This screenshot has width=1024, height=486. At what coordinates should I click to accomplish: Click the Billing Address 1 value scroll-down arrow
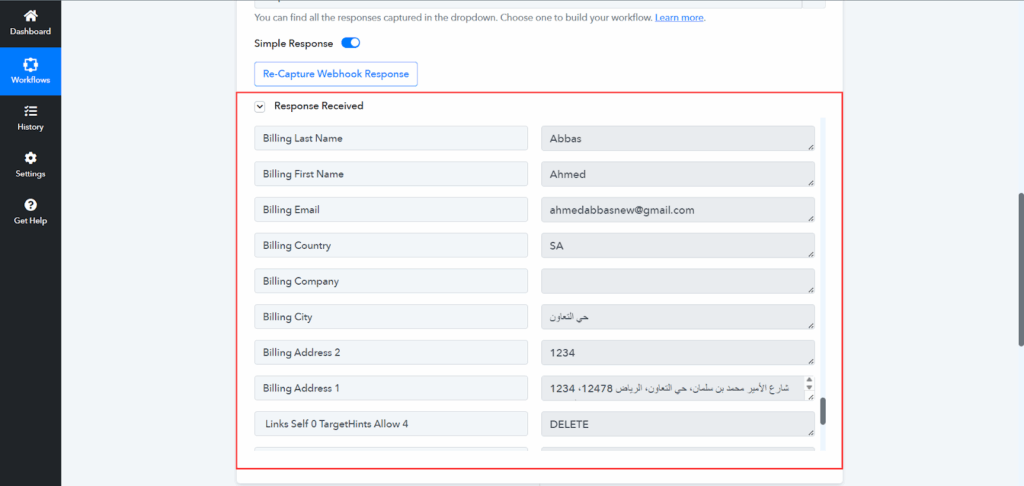click(810, 388)
